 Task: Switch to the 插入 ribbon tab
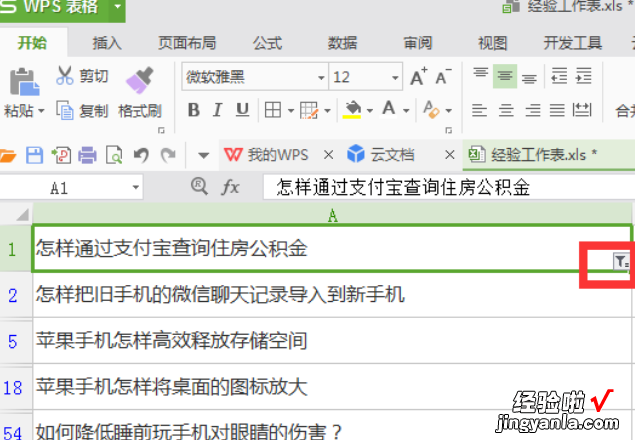coord(107,43)
